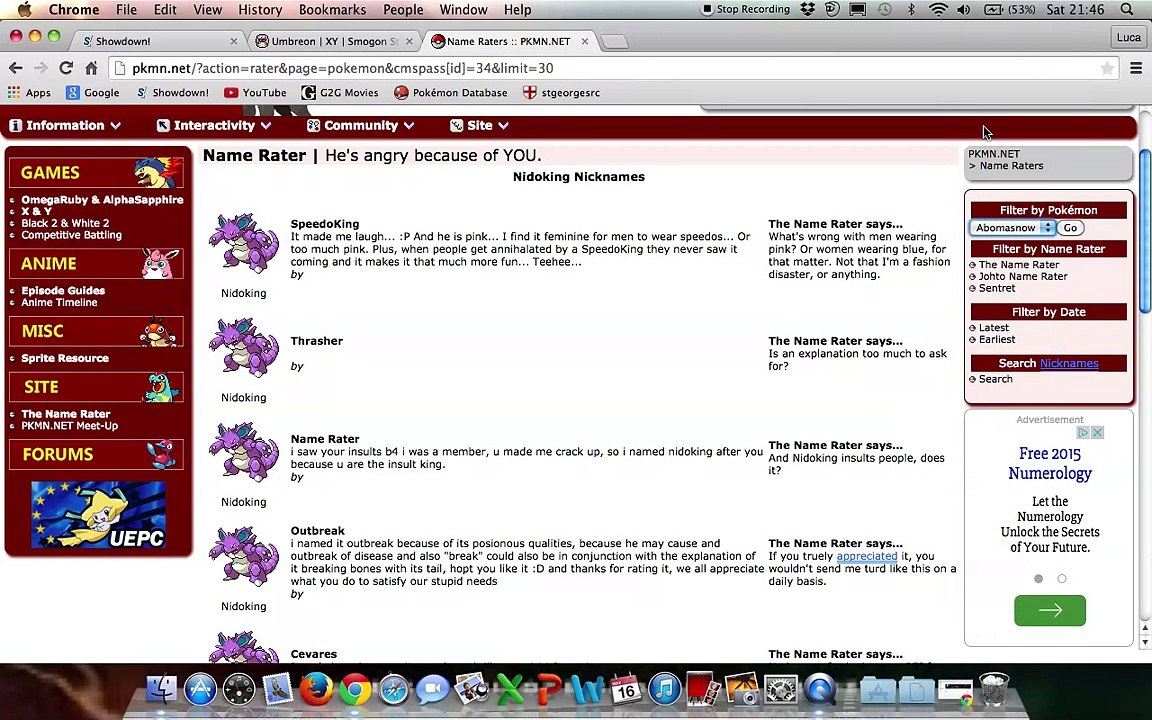The width and height of the screenshot is (1152, 720).
Task: Expand the Information site menu
Action: [x=65, y=126]
